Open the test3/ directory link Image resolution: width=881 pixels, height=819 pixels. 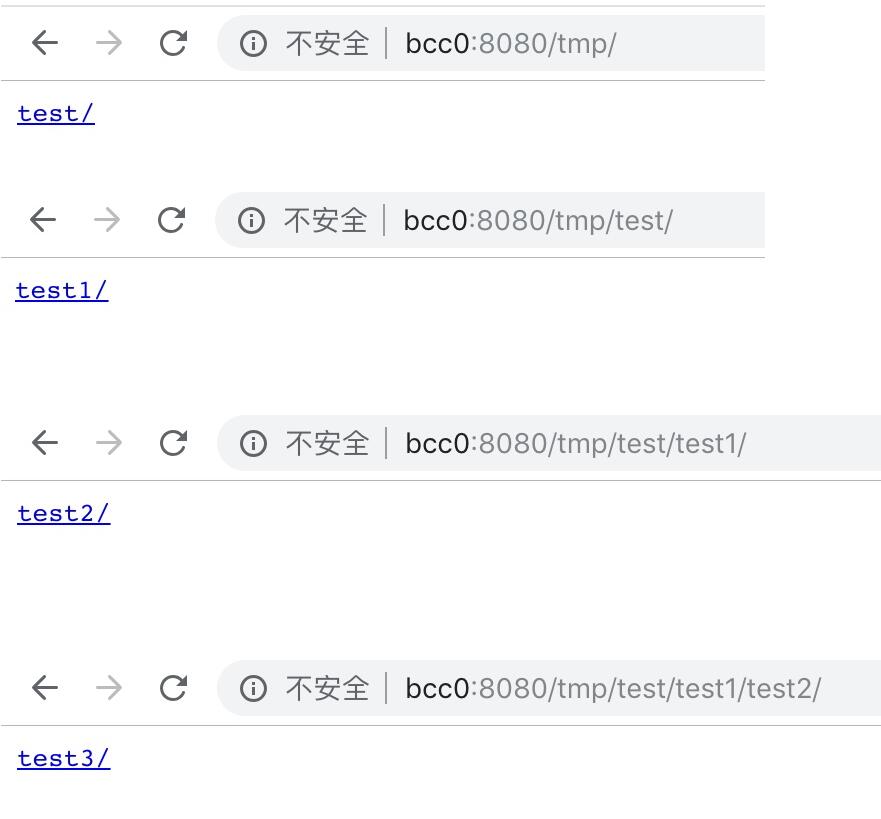tap(64, 759)
